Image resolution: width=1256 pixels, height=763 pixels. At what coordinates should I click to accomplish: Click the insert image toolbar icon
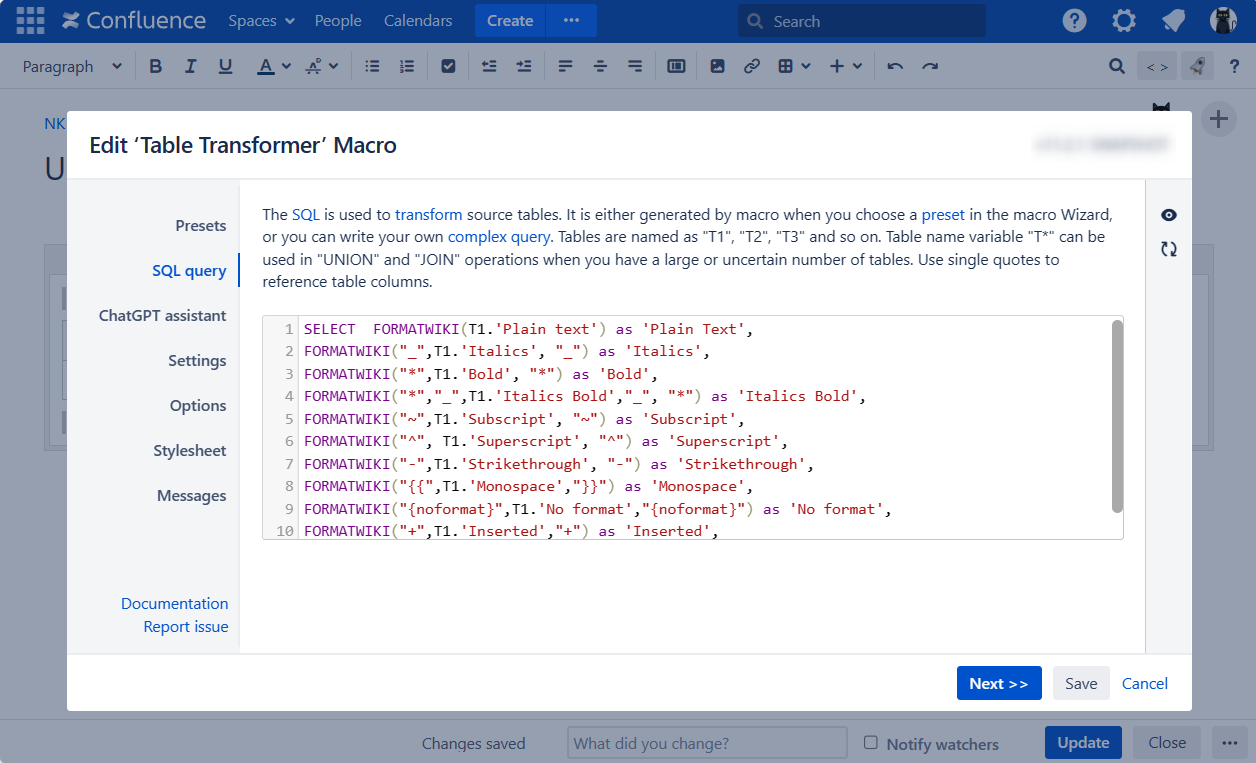tap(717, 66)
